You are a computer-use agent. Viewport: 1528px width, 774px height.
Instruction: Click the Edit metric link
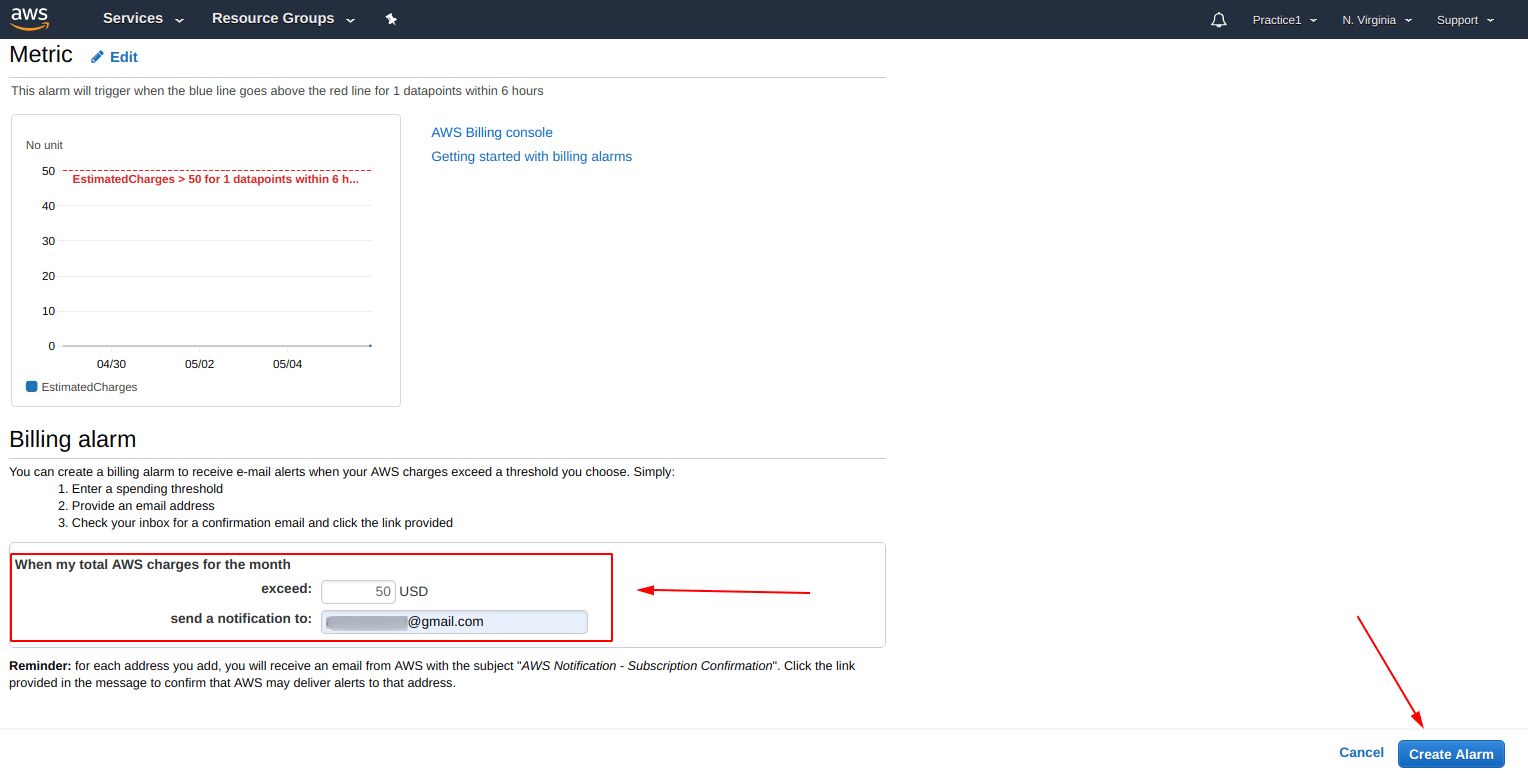pyautogui.click(x=124, y=57)
